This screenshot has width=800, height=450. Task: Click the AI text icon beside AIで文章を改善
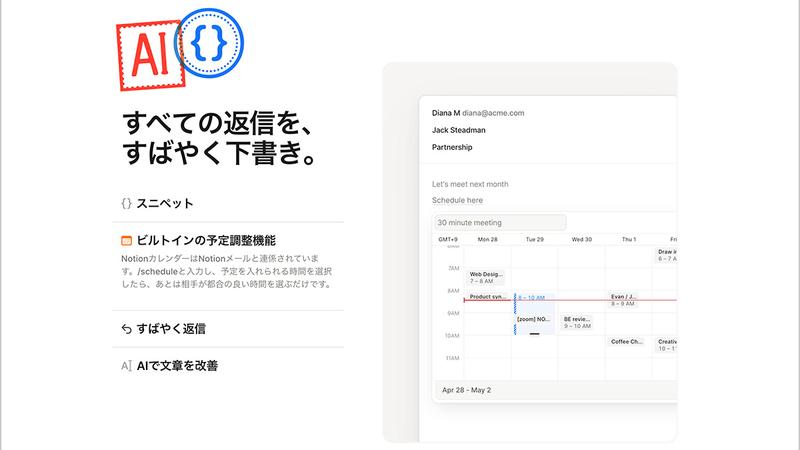coord(126,366)
